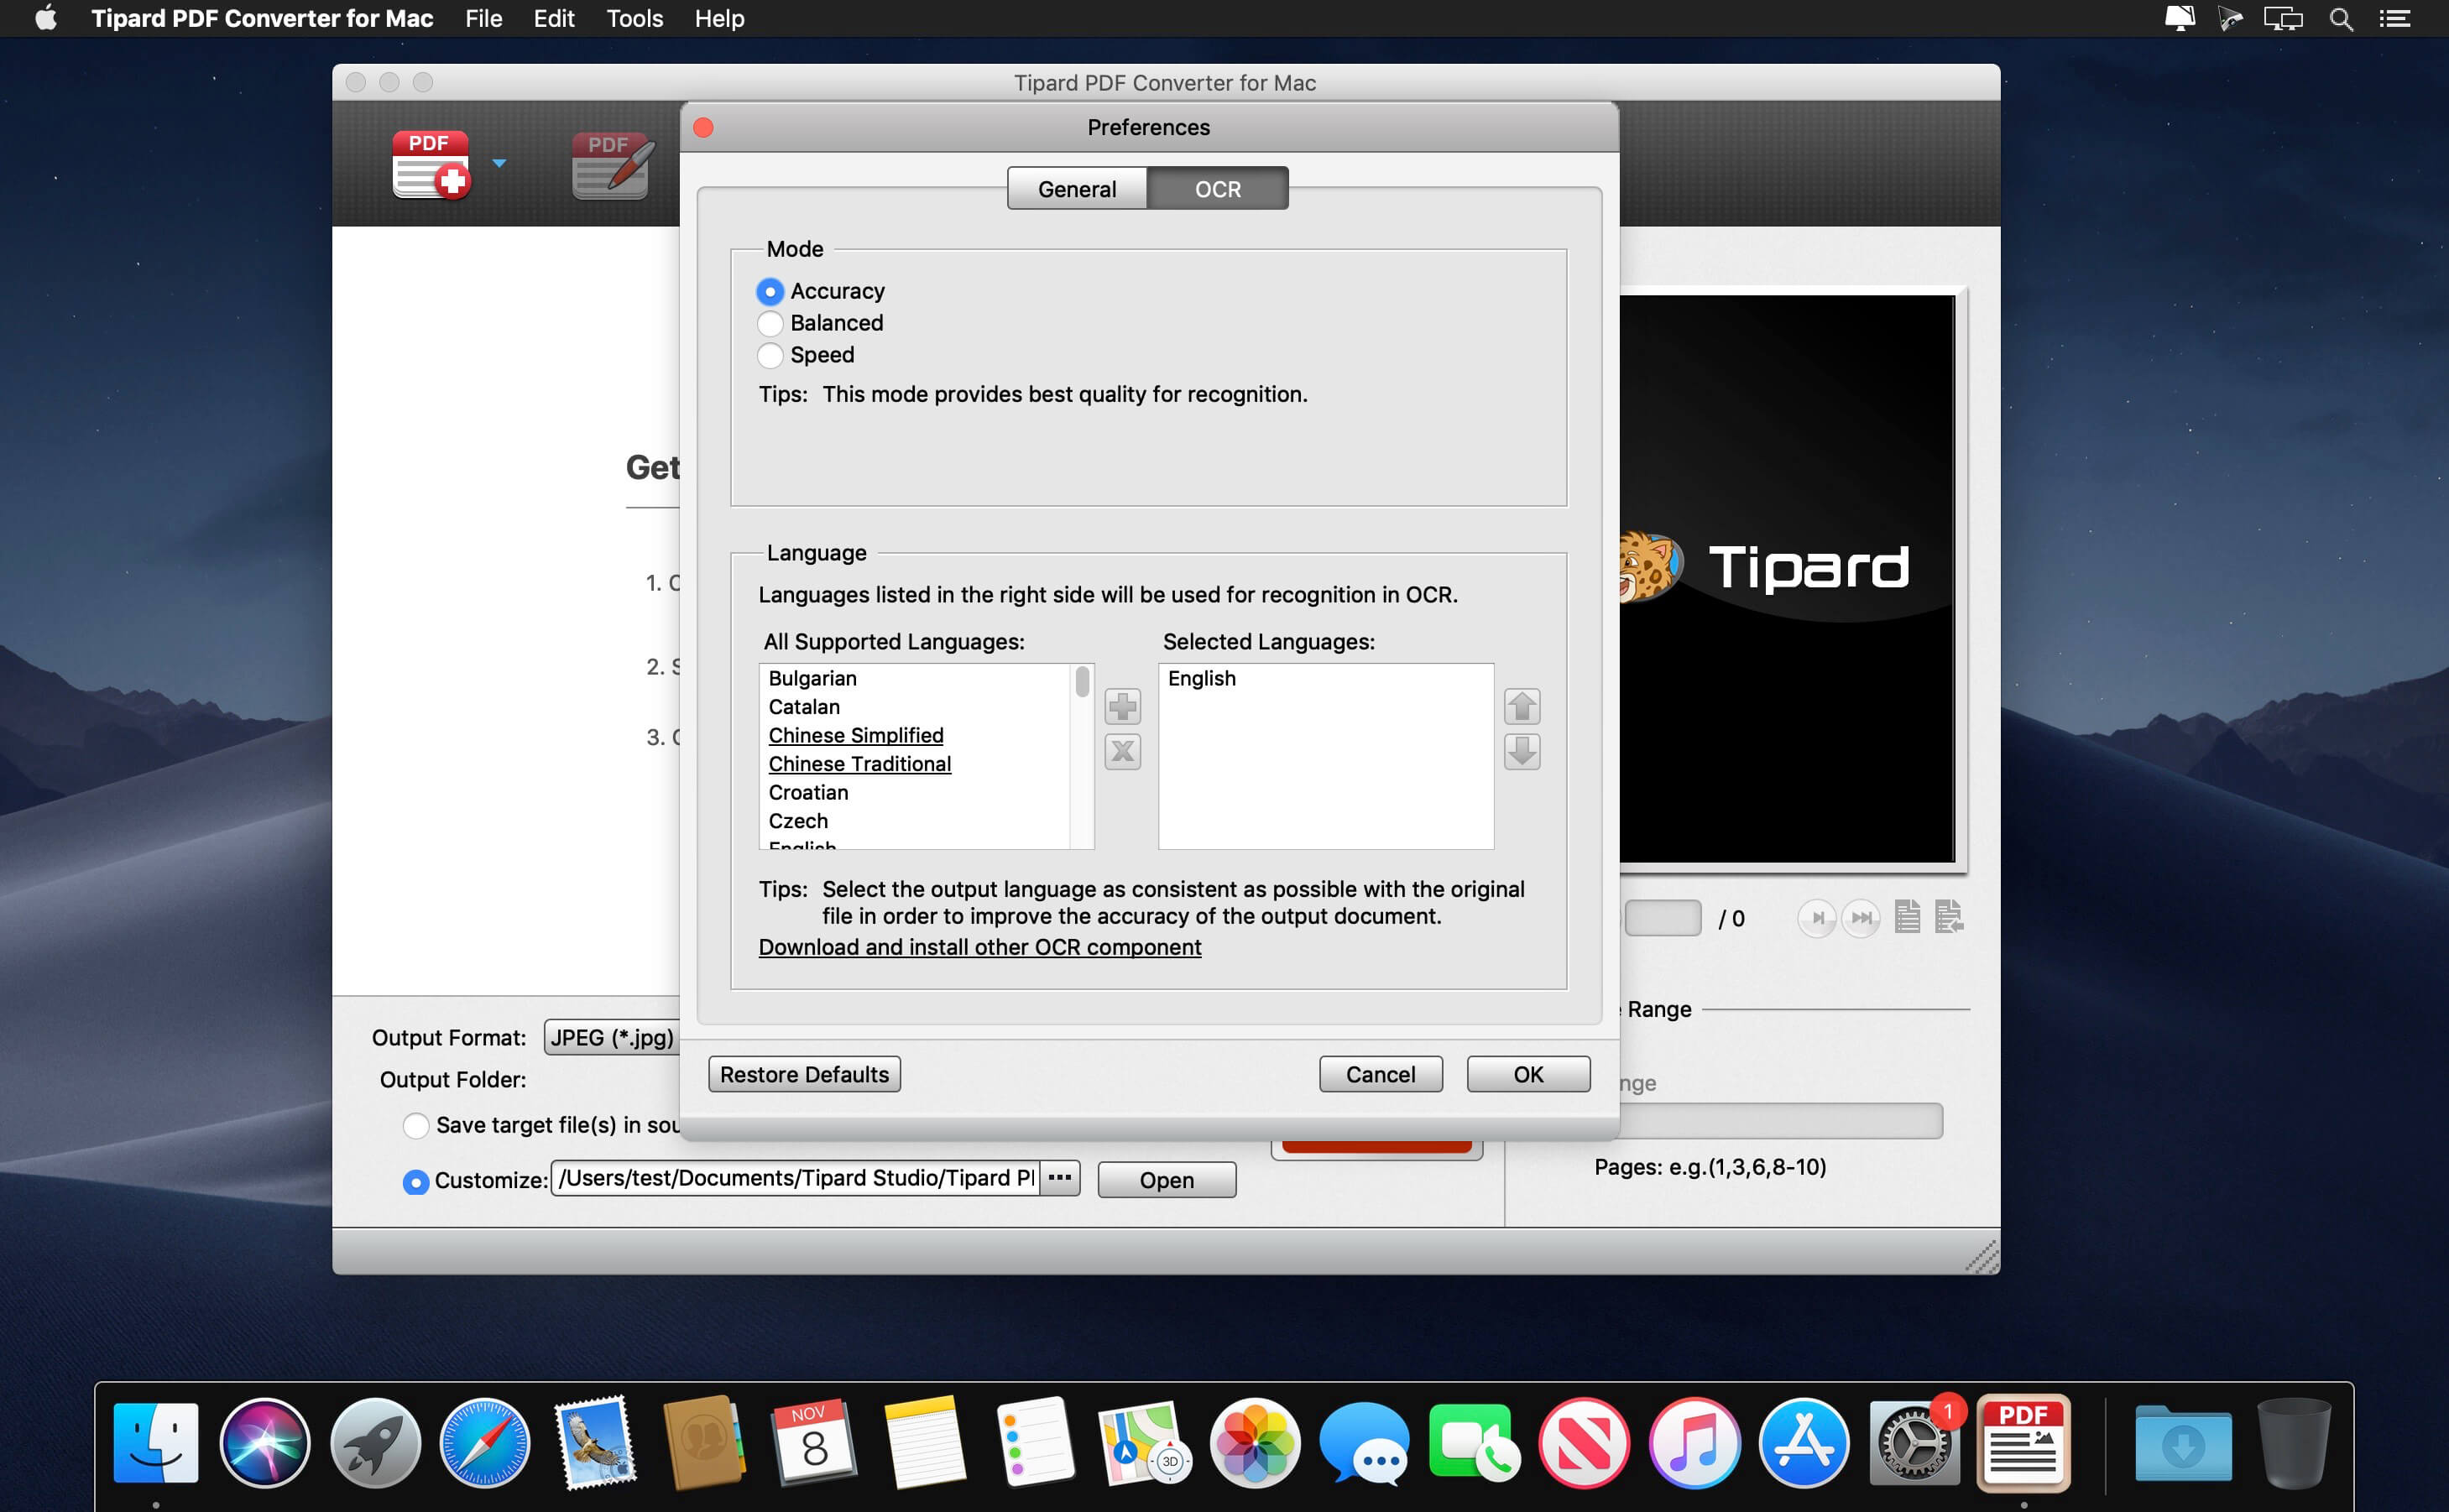Switch to General preferences tab
Viewport: 2449px width, 1512px height.
pos(1074,187)
